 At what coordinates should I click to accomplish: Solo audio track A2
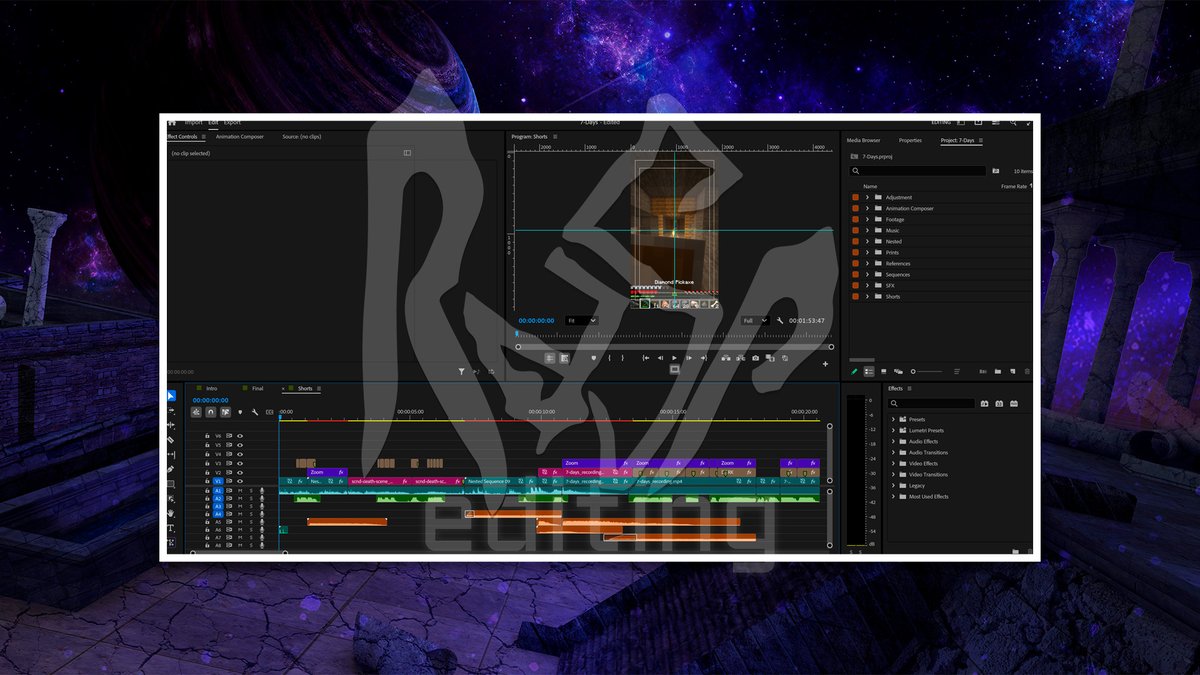(251, 498)
